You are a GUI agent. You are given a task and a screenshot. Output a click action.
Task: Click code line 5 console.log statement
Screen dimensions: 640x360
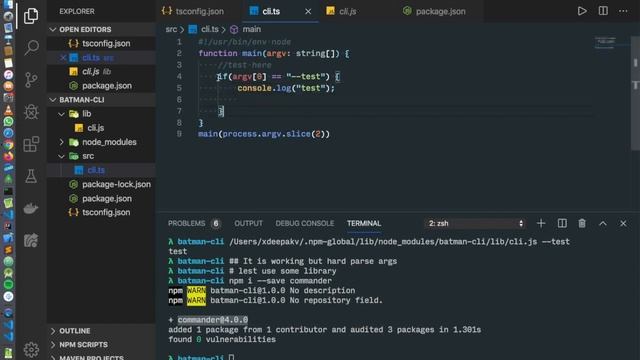[286, 88]
